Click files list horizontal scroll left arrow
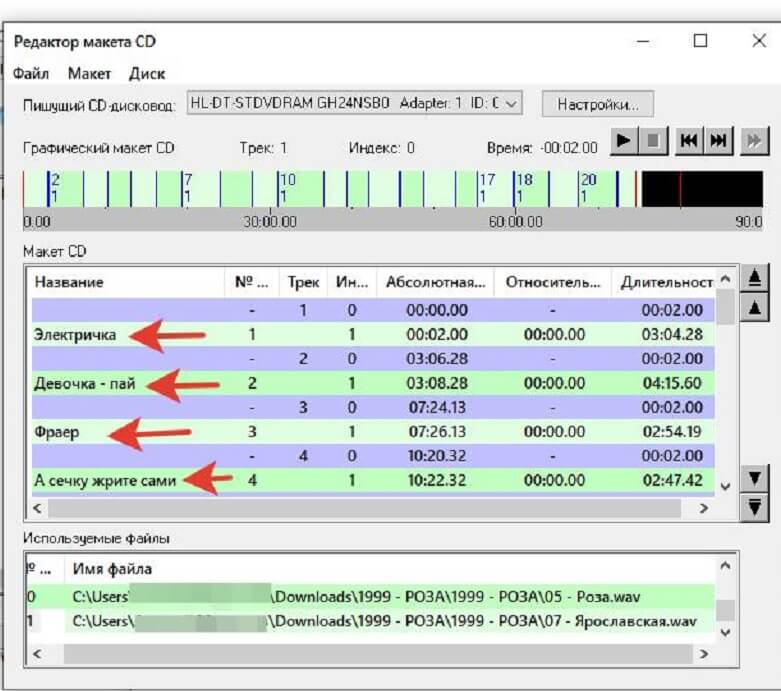The height and width of the screenshot is (691, 781). pyautogui.click(x=37, y=654)
